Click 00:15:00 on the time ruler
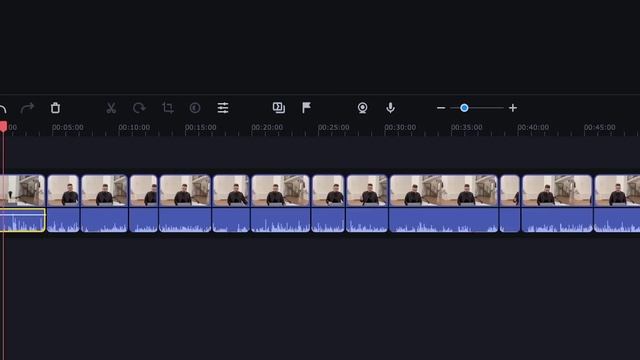The width and height of the screenshot is (640, 360). click(x=201, y=127)
